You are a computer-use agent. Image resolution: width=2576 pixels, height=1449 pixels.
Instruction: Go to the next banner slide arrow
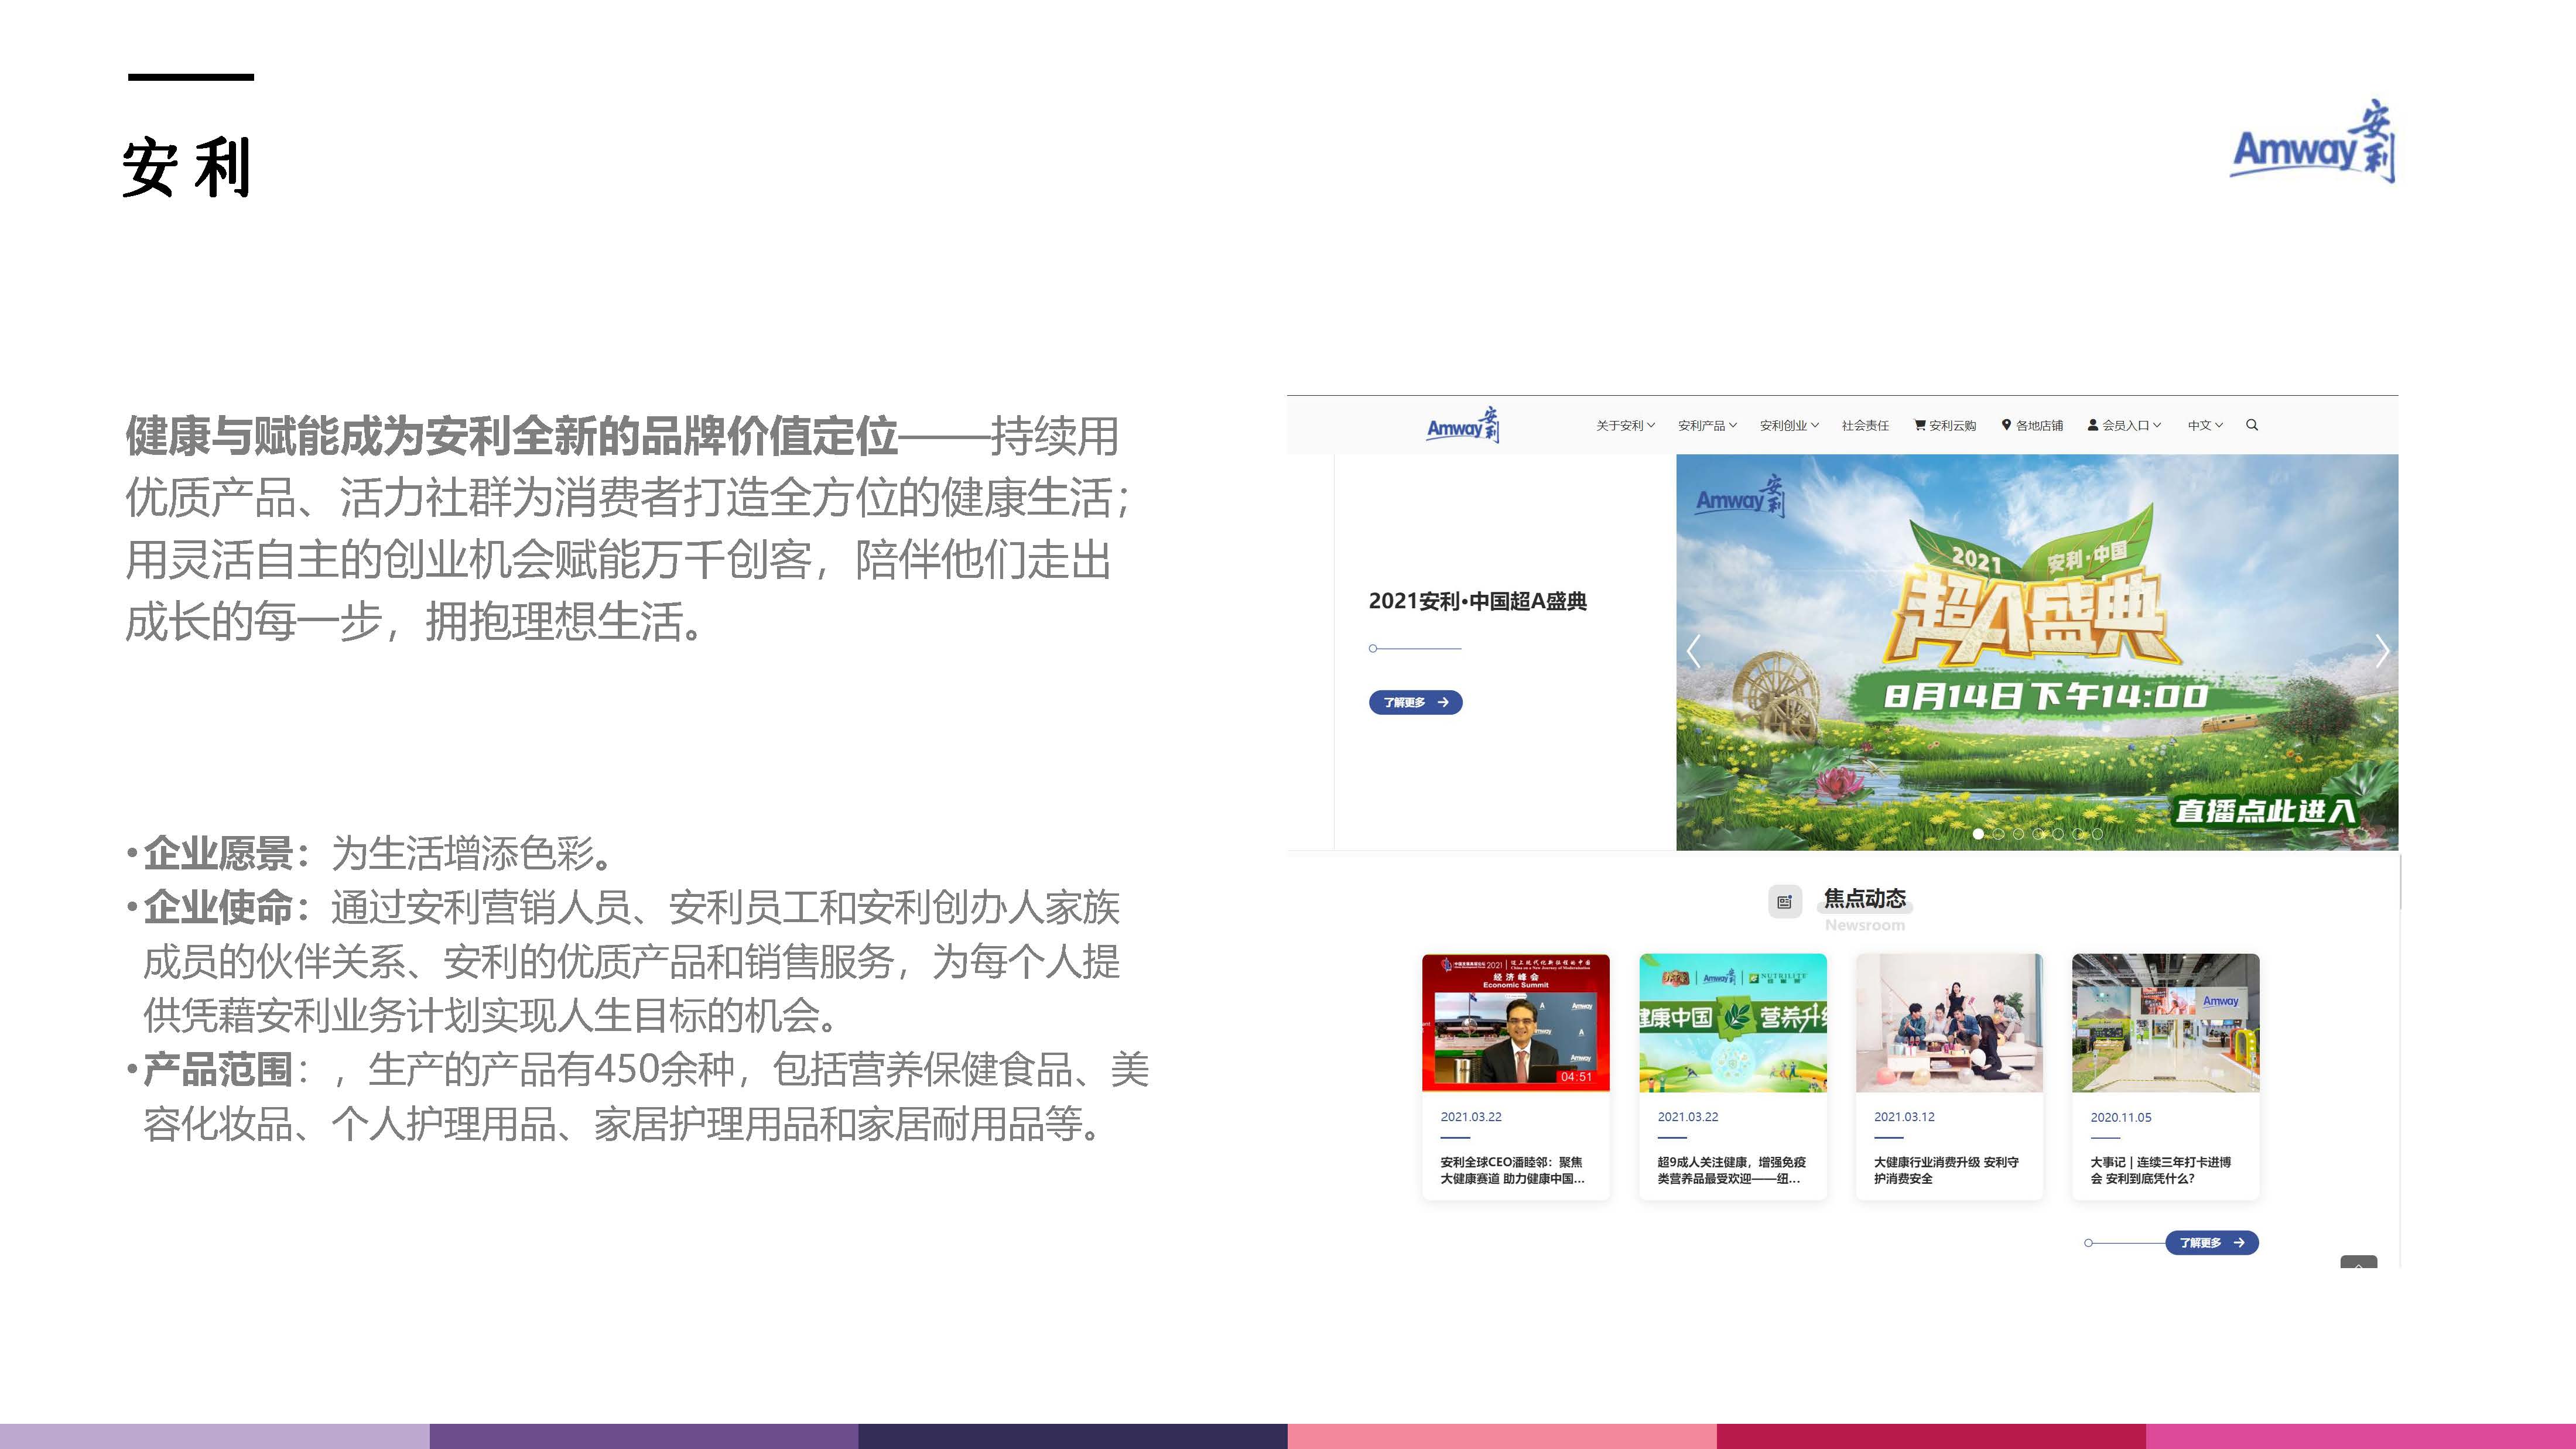2382,651
